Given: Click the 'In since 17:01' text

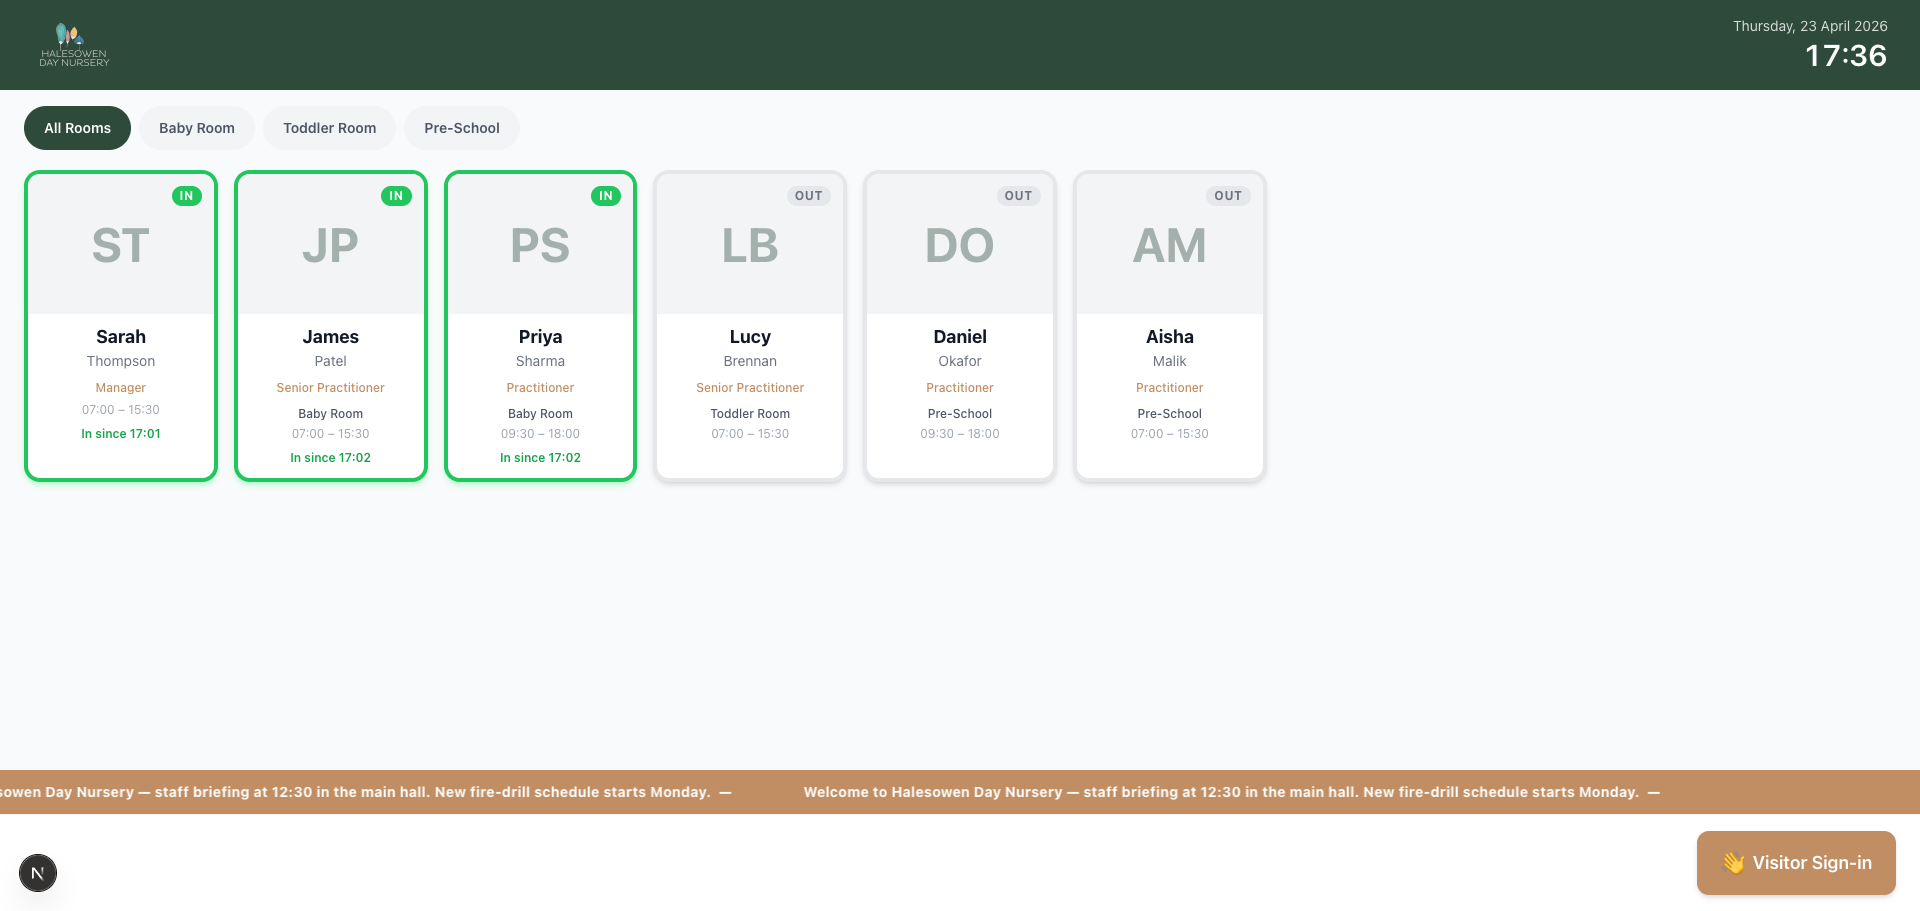Looking at the screenshot, I should tap(121, 434).
